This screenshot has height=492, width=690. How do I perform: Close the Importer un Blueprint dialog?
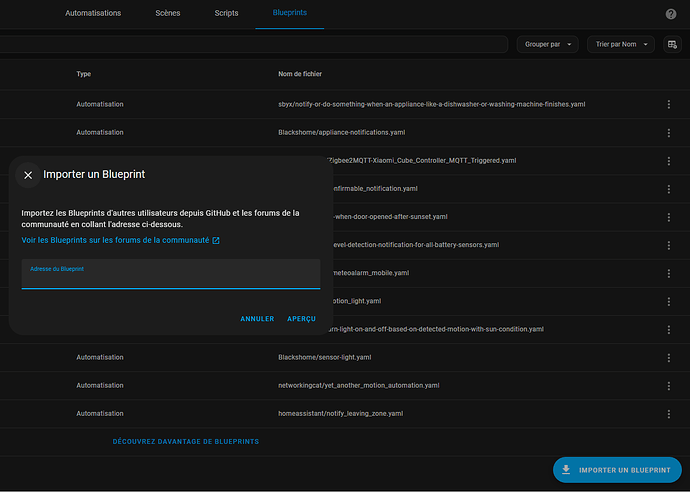(28, 174)
